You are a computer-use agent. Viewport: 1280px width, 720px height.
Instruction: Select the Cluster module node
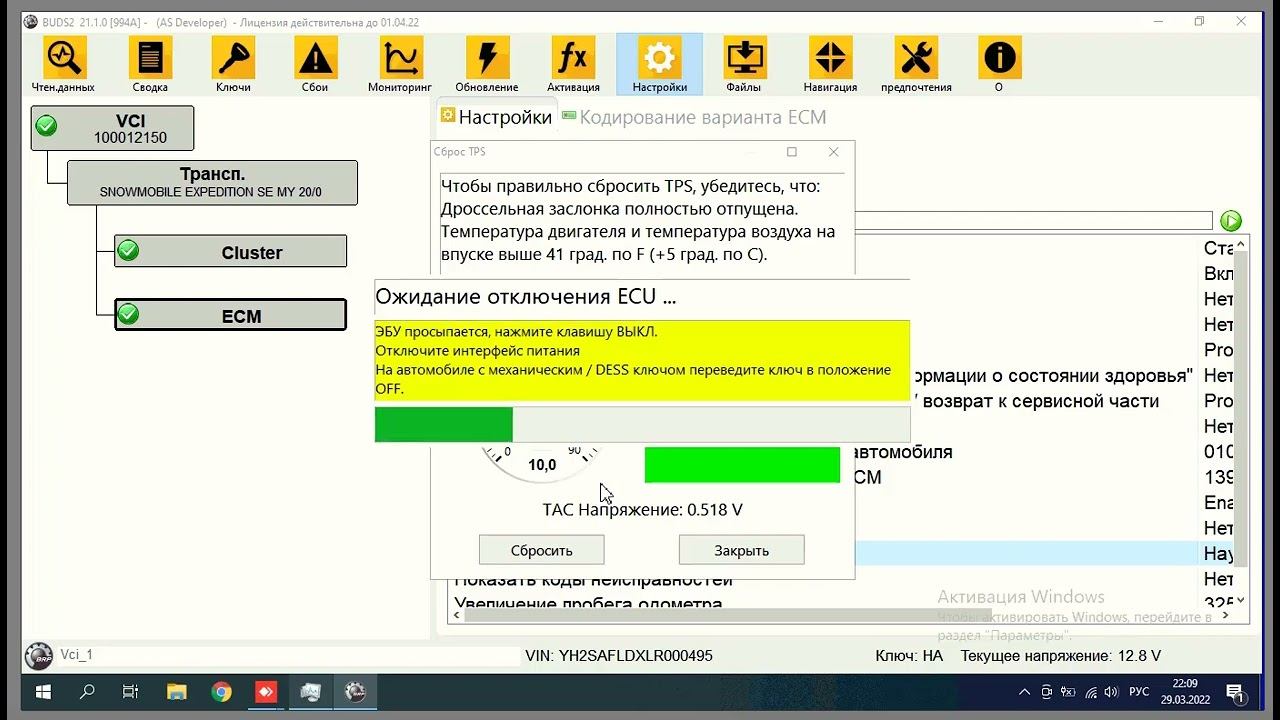231,252
